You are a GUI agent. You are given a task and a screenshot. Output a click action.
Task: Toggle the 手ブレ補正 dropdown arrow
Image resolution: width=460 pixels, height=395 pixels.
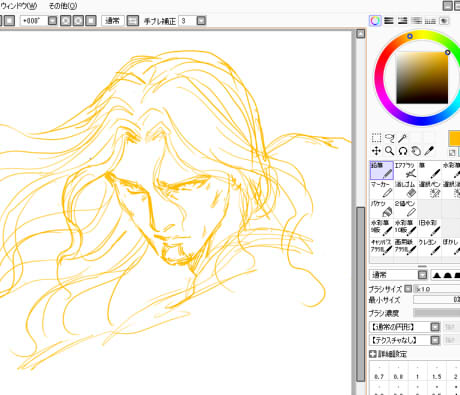(201, 21)
